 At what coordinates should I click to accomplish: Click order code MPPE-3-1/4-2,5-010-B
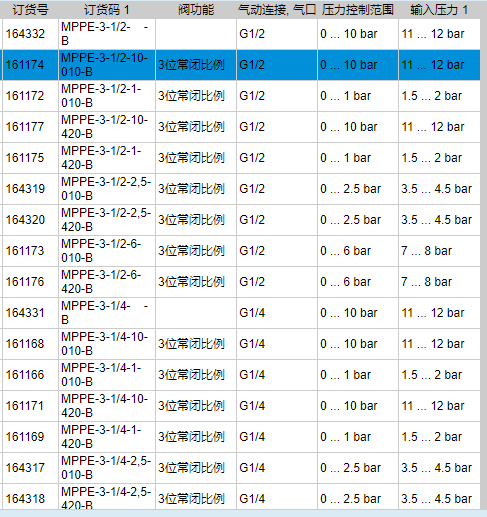pyautogui.click(x=106, y=468)
